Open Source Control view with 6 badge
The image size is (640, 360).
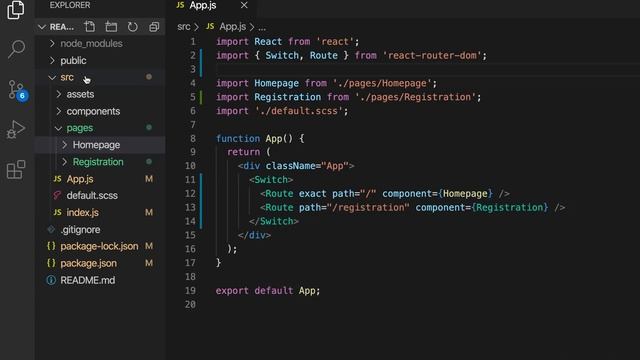click(17, 90)
